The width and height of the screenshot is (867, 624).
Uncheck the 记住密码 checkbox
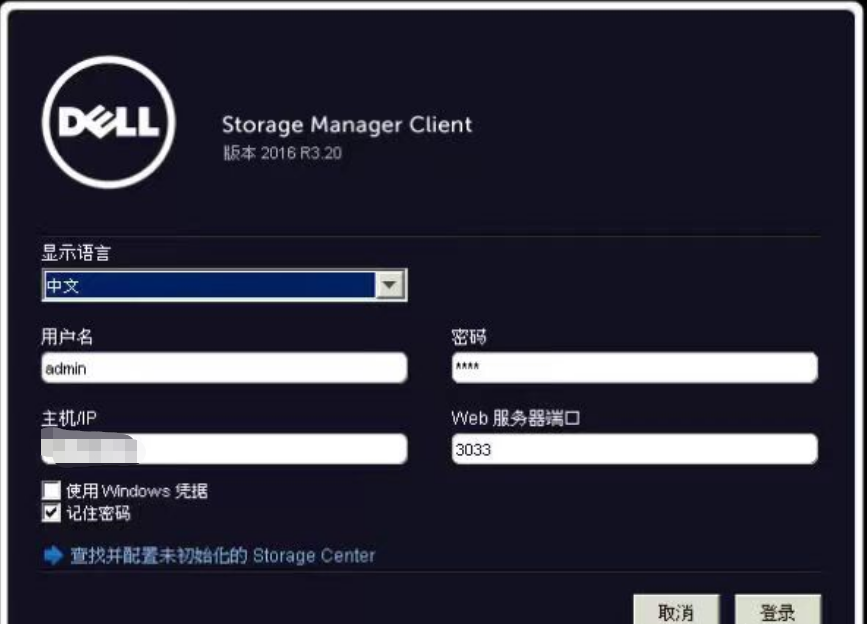coord(51,514)
